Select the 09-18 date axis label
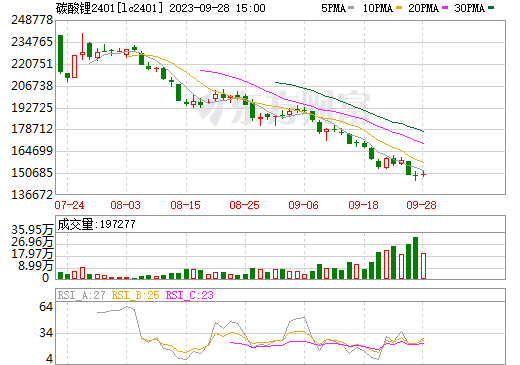This screenshot has width=520, height=365. tap(363, 205)
